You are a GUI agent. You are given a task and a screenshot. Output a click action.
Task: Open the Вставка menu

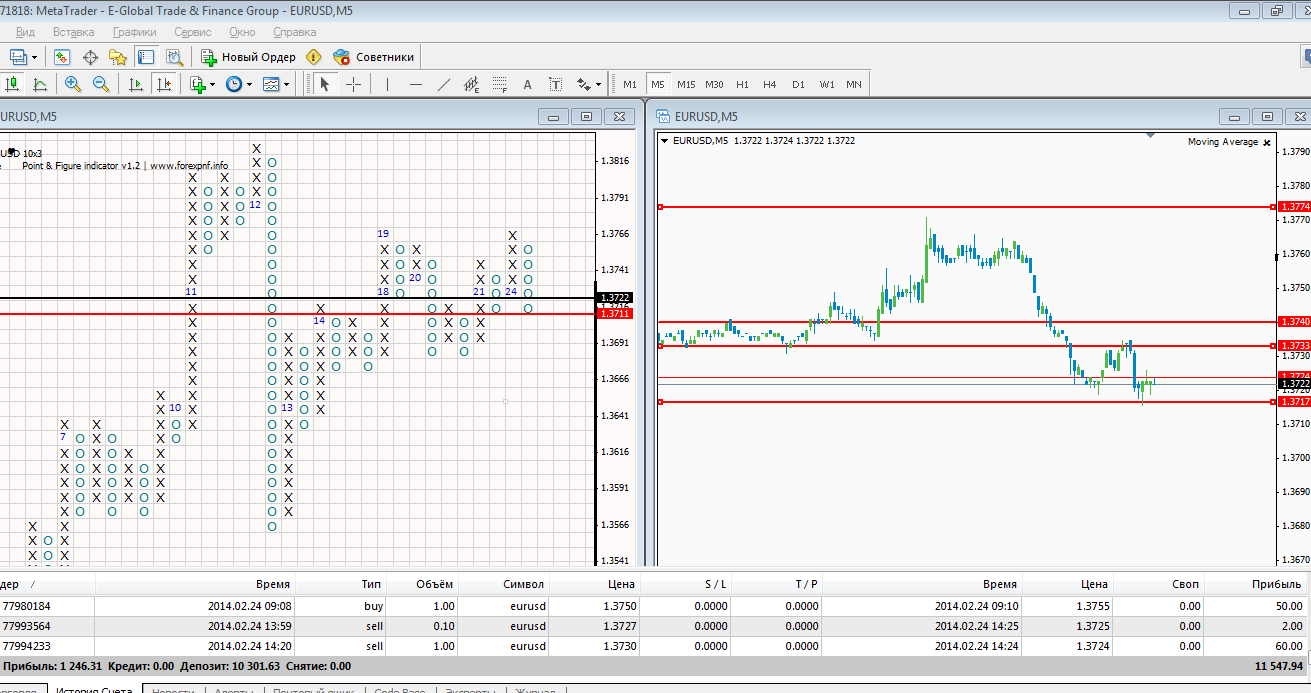pyautogui.click(x=74, y=32)
